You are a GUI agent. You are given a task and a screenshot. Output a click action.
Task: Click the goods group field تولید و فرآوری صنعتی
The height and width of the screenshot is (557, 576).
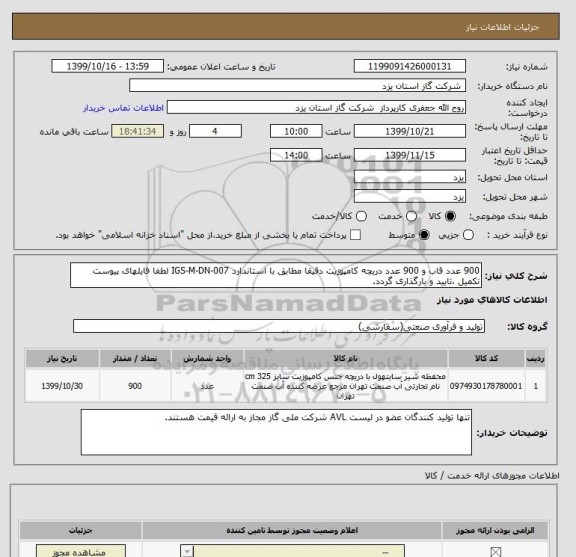[279, 326]
